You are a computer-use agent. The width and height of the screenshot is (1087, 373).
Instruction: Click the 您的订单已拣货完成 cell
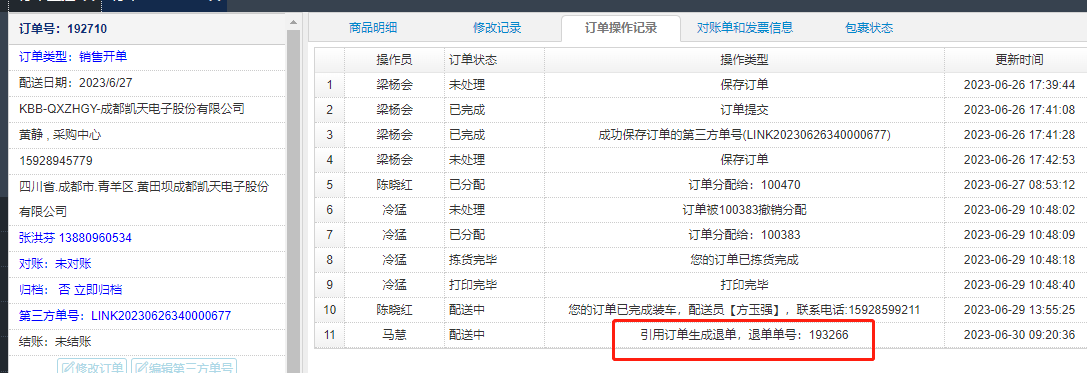[x=744, y=259]
